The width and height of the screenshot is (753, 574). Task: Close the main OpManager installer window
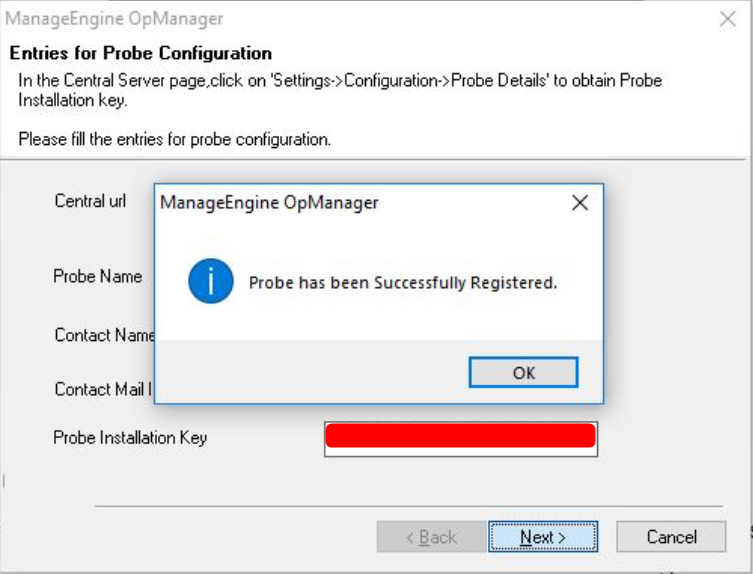(728, 19)
